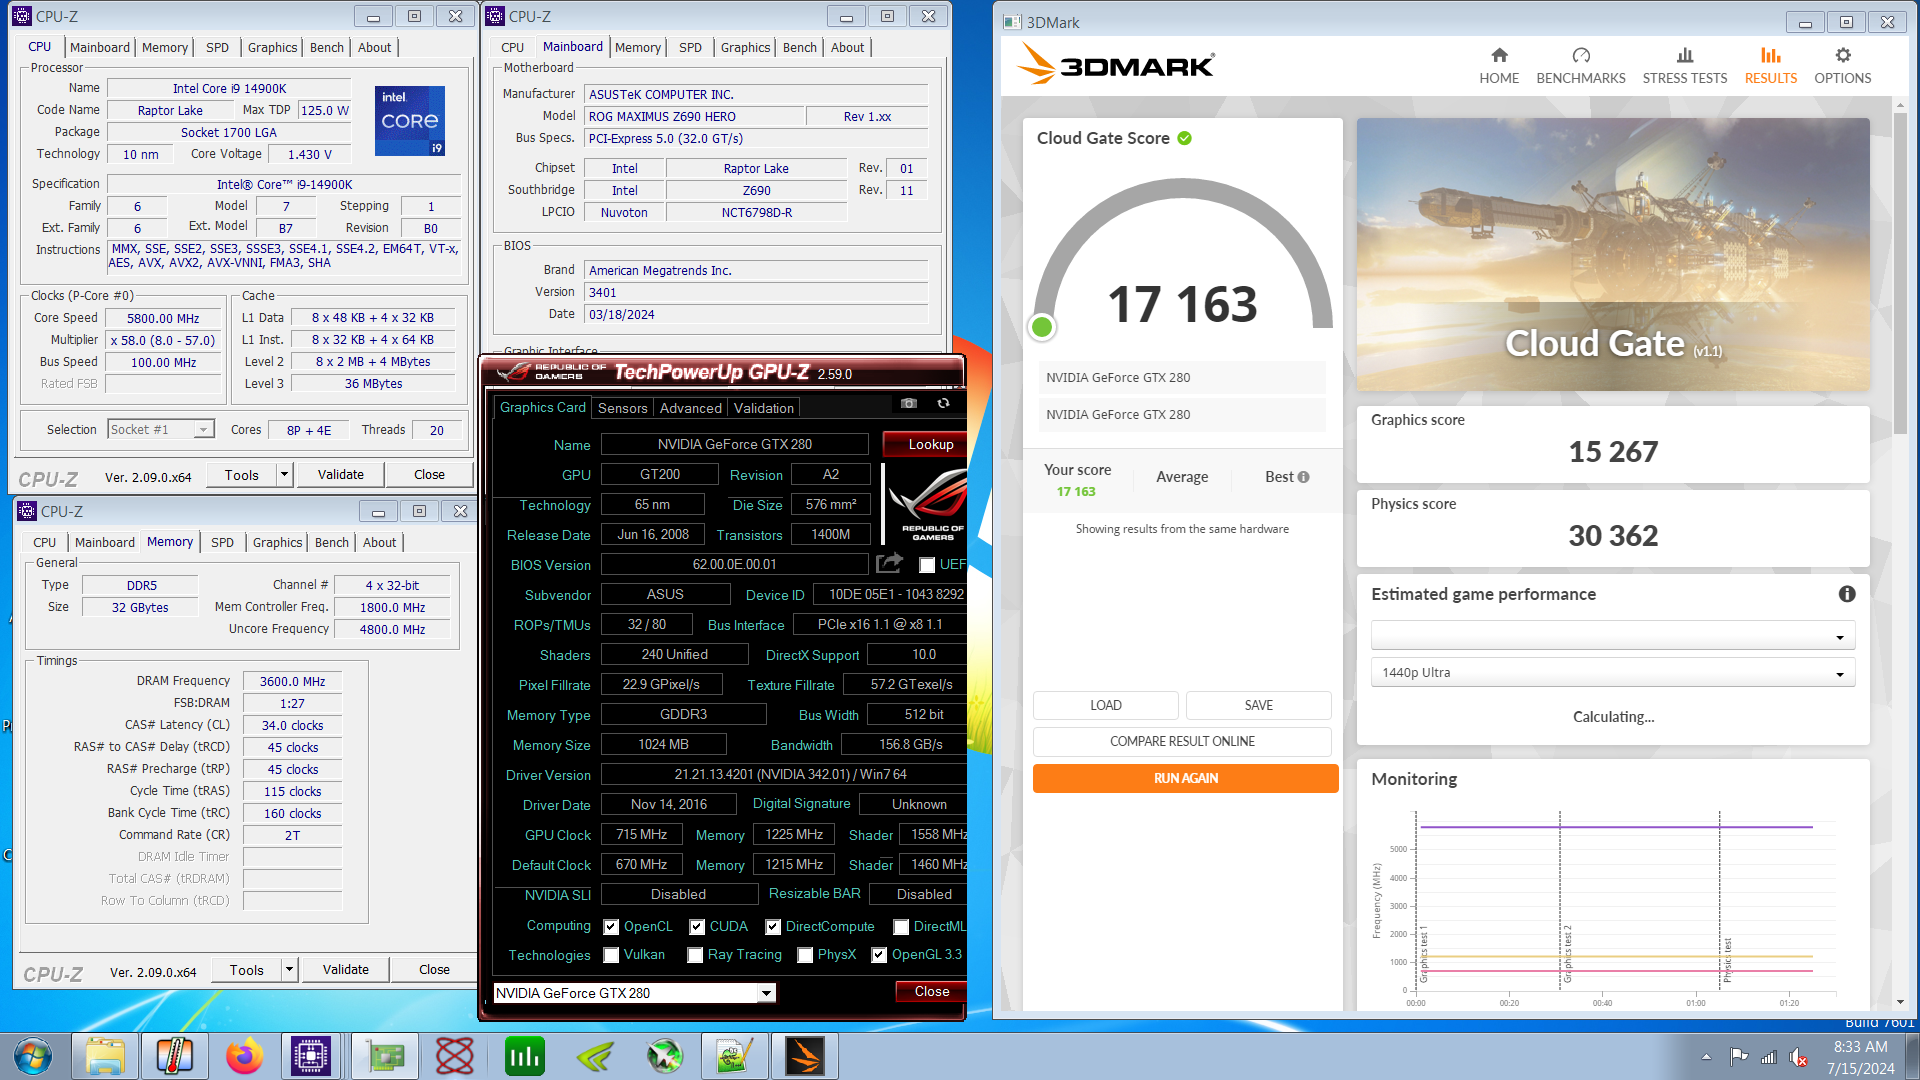This screenshot has height=1080, width=1920.
Task: Click the estimated game performance info icon
Action: pyautogui.click(x=1846, y=594)
